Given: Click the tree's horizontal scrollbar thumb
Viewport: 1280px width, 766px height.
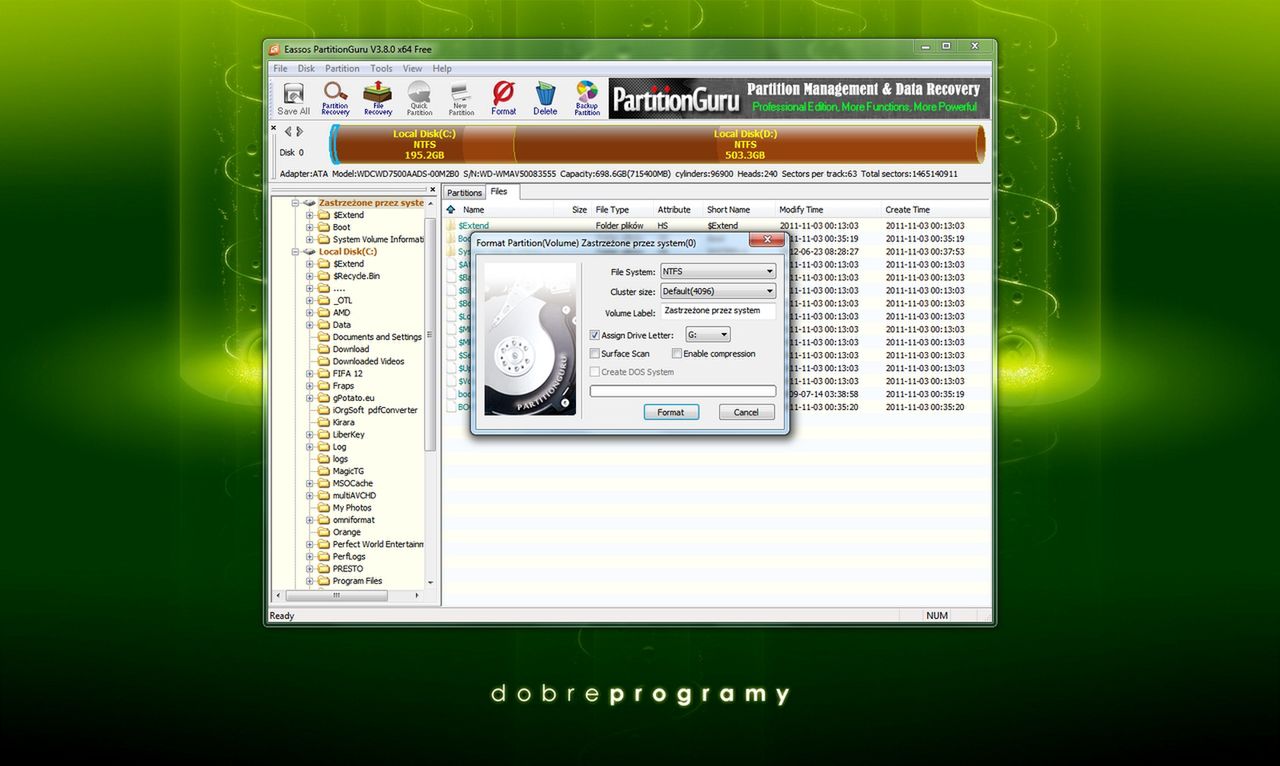Looking at the screenshot, I should pos(336,594).
